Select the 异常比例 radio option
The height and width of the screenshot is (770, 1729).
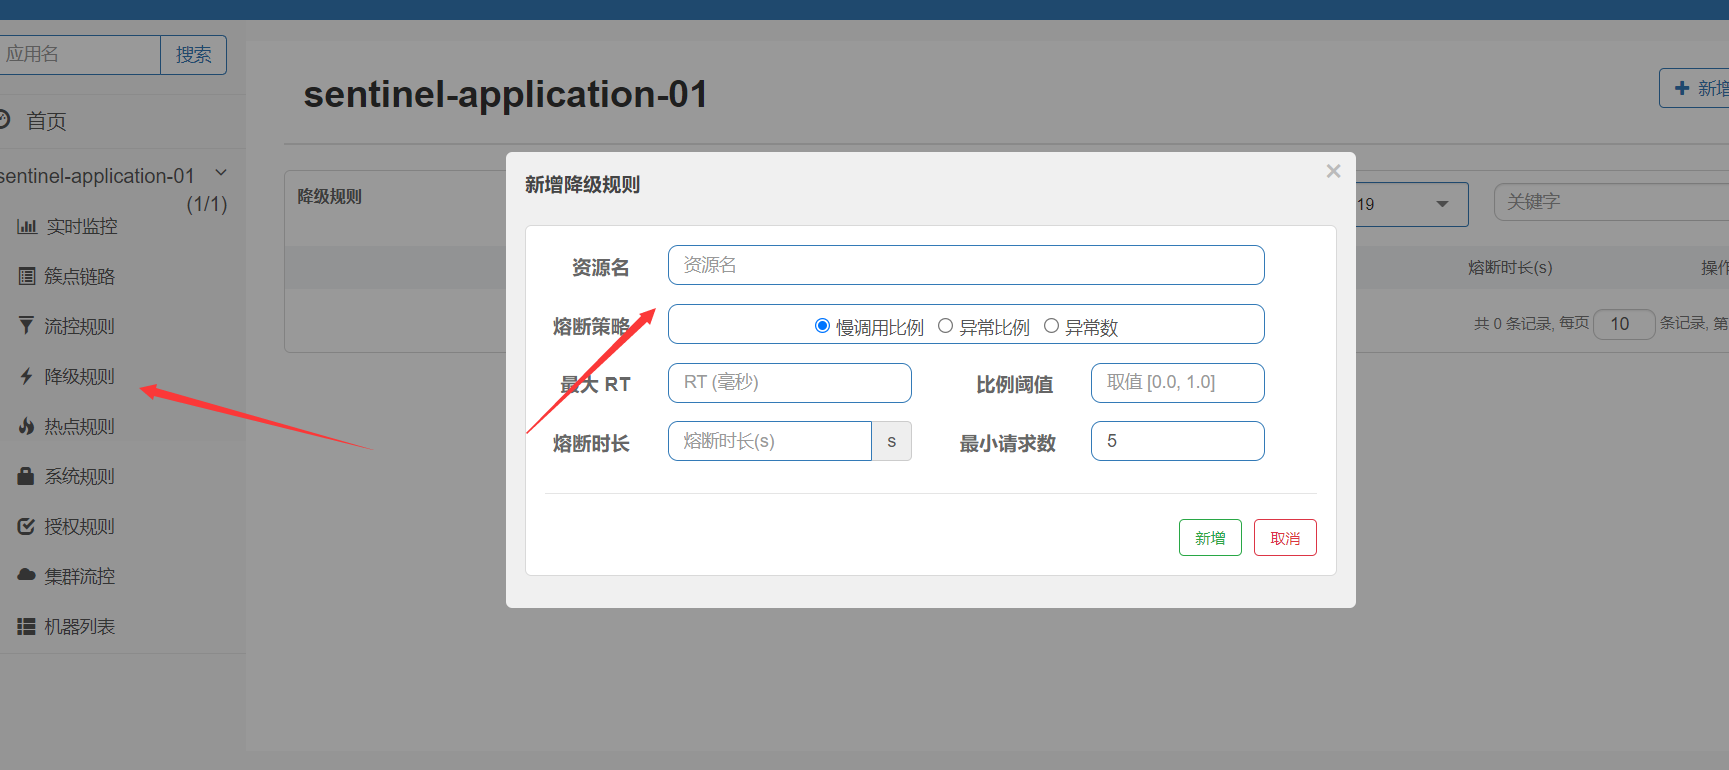tap(945, 326)
